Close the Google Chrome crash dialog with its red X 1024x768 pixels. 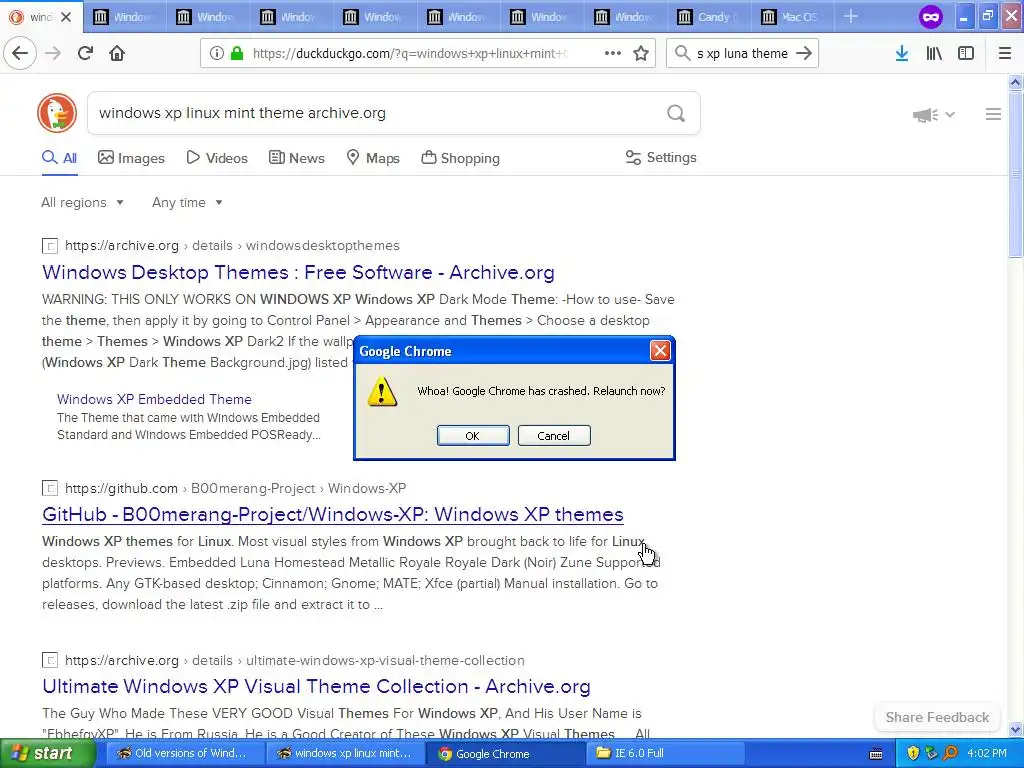pyautogui.click(x=660, y=351)
